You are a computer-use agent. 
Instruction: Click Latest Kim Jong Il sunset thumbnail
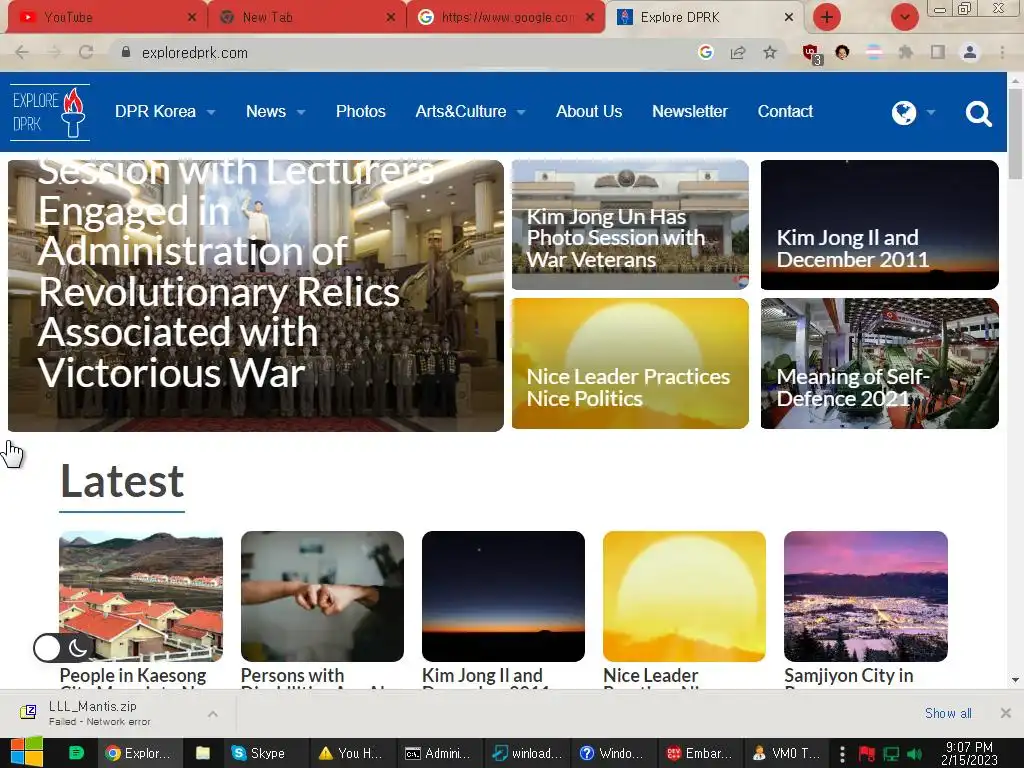point(504,596)
